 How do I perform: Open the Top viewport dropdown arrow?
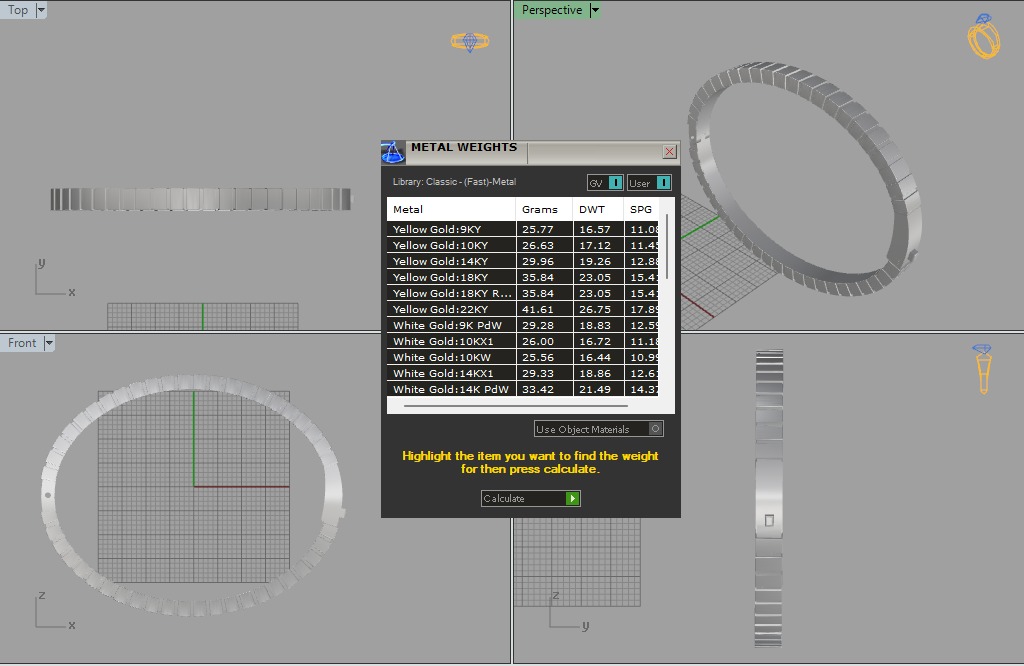pos(41,10)
